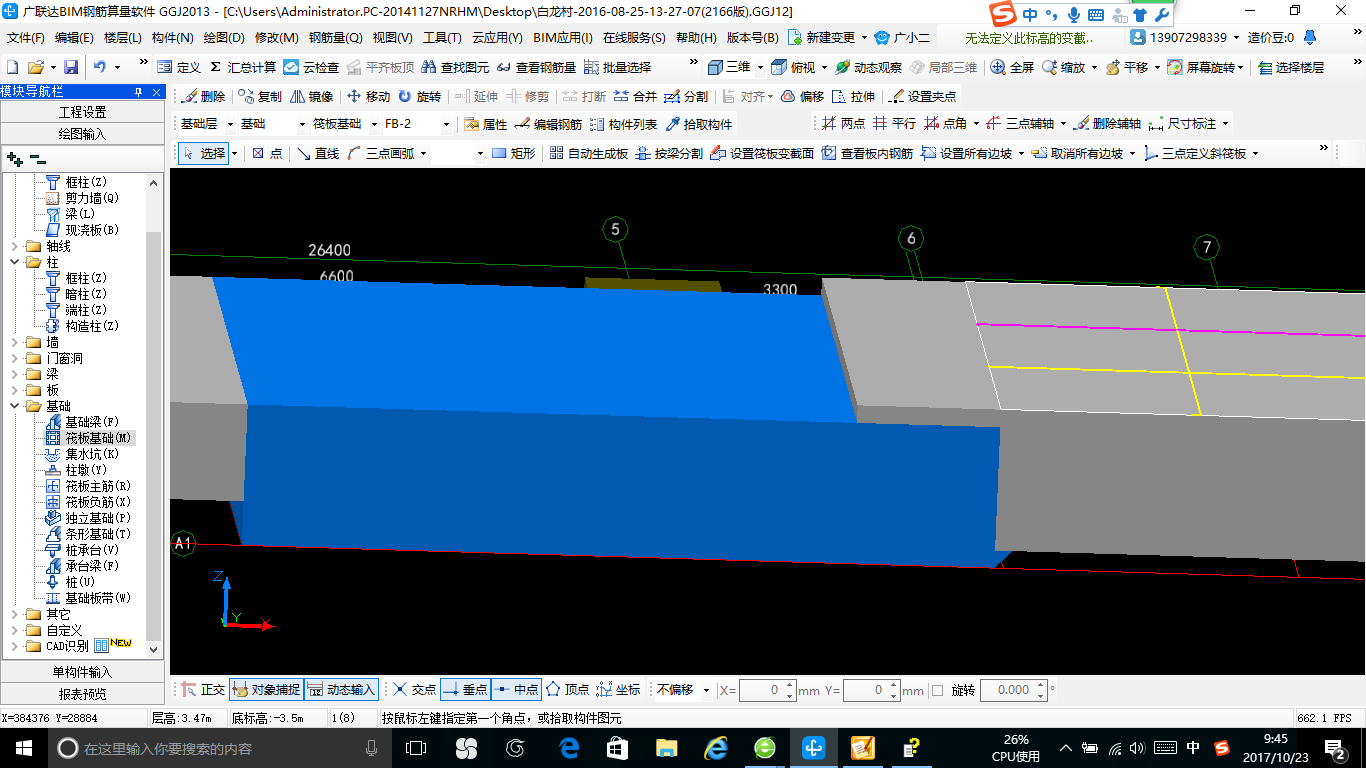Image resolution: width=1366 pixels, height=768 pixels.
Task: Activate 动态观察 dynamic orbit tool
Action: 869,67
